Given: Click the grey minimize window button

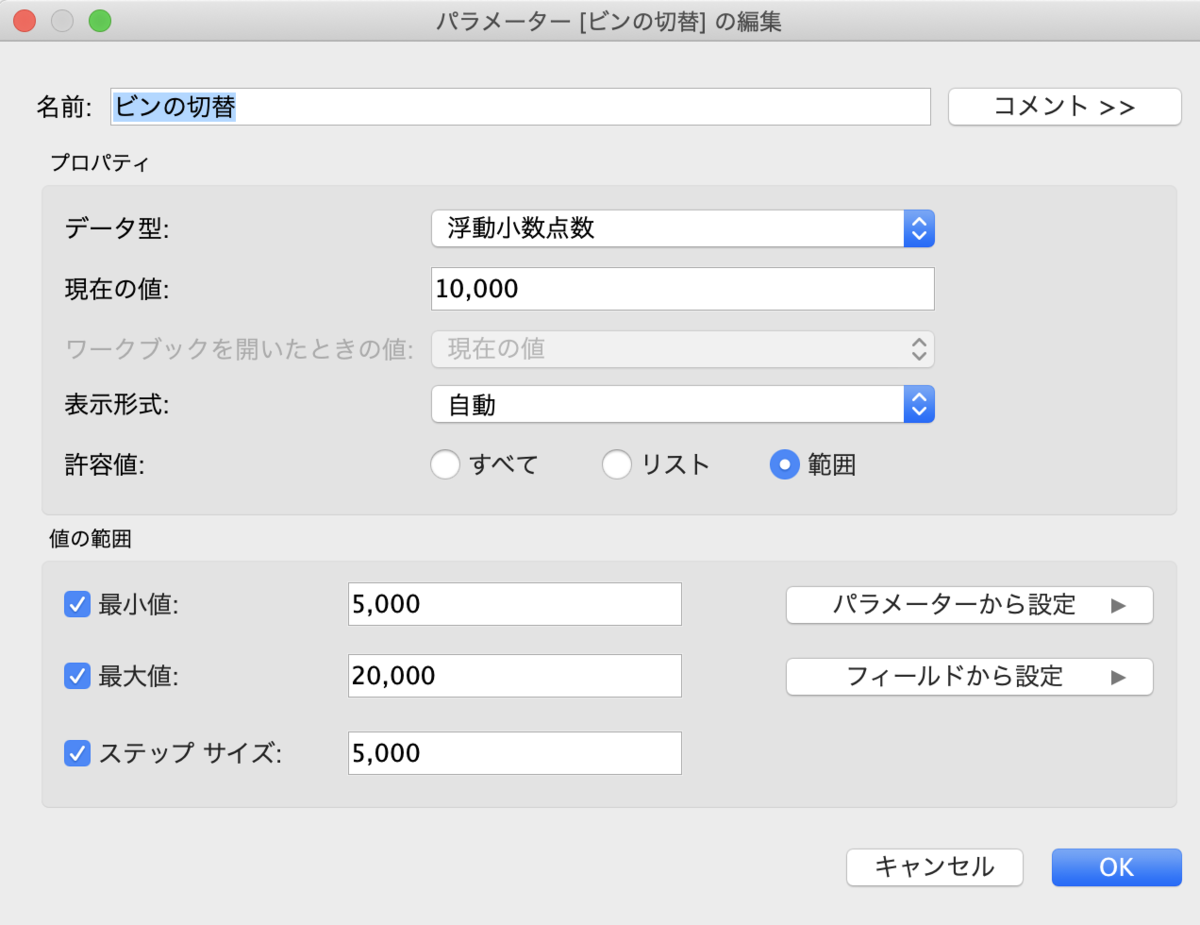Looking at the screenshot, I should pos(62,20).
